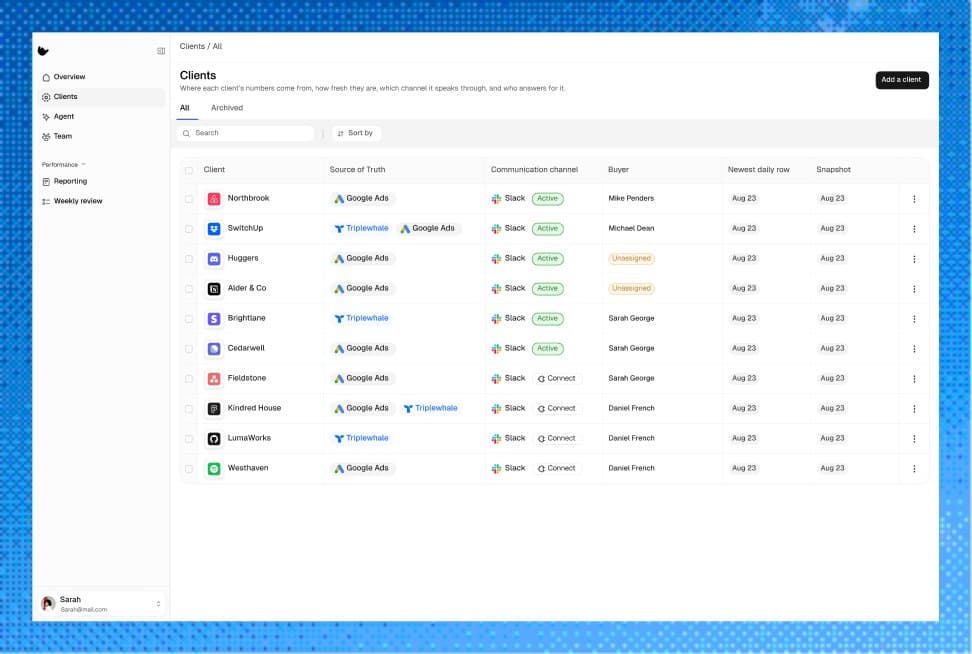
Task: Check the Northbrook row checkbox
Action: click(x=189, y=199)
